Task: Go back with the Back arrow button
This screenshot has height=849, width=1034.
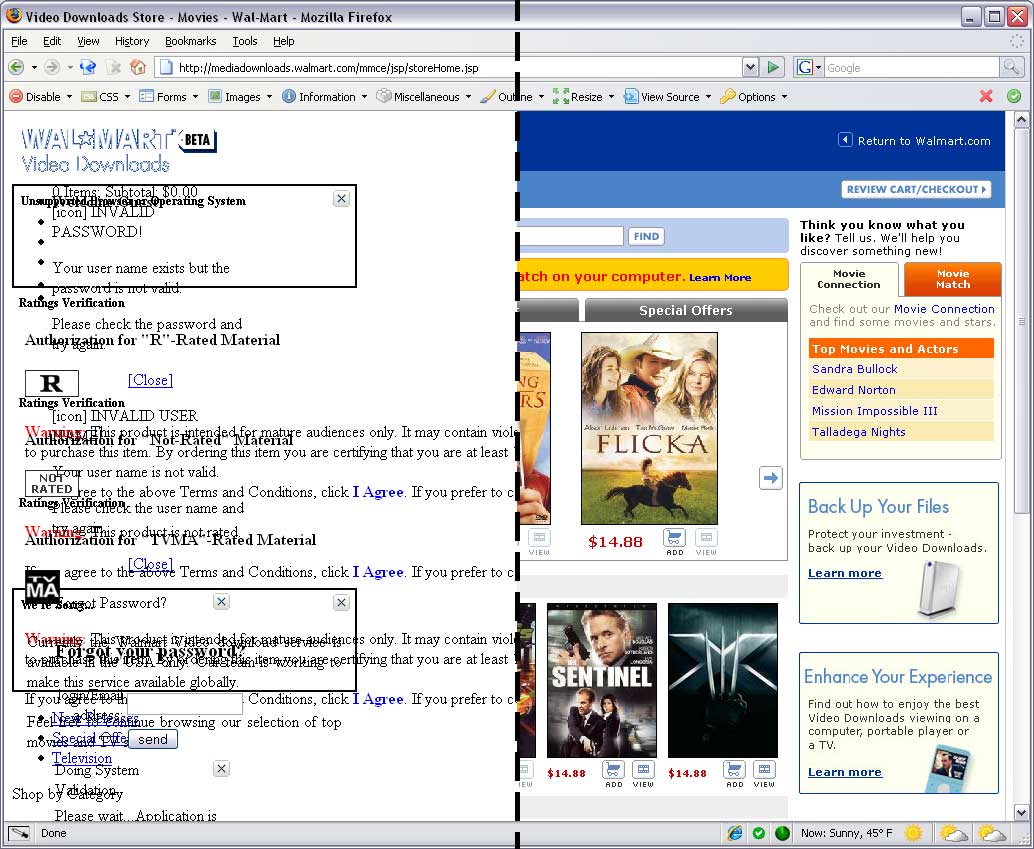Action: 16,67
